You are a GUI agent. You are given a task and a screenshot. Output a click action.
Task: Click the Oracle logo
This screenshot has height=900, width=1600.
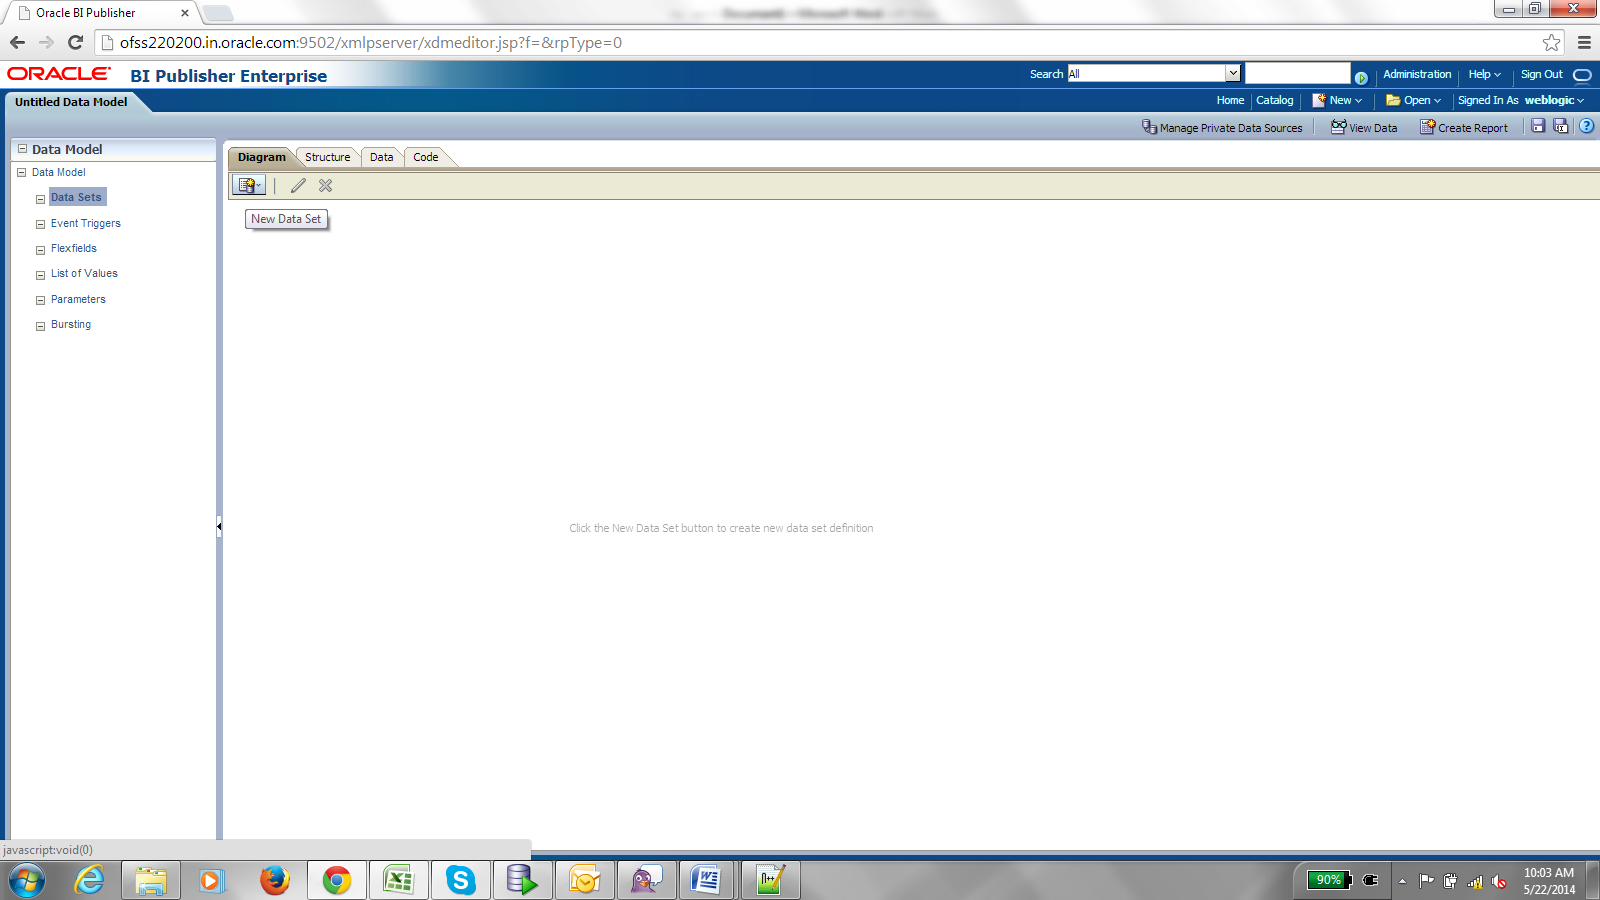[59, 74]
